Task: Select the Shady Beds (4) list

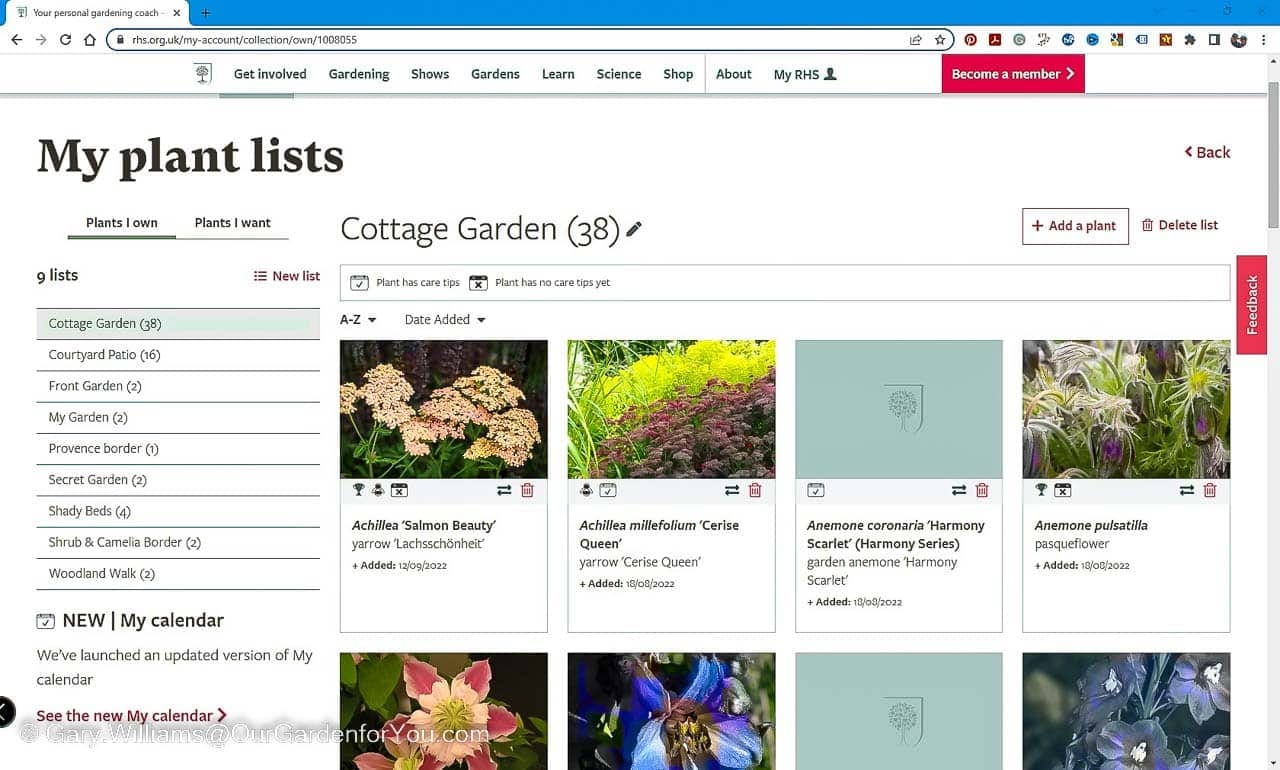Action: tap(178, 511)
